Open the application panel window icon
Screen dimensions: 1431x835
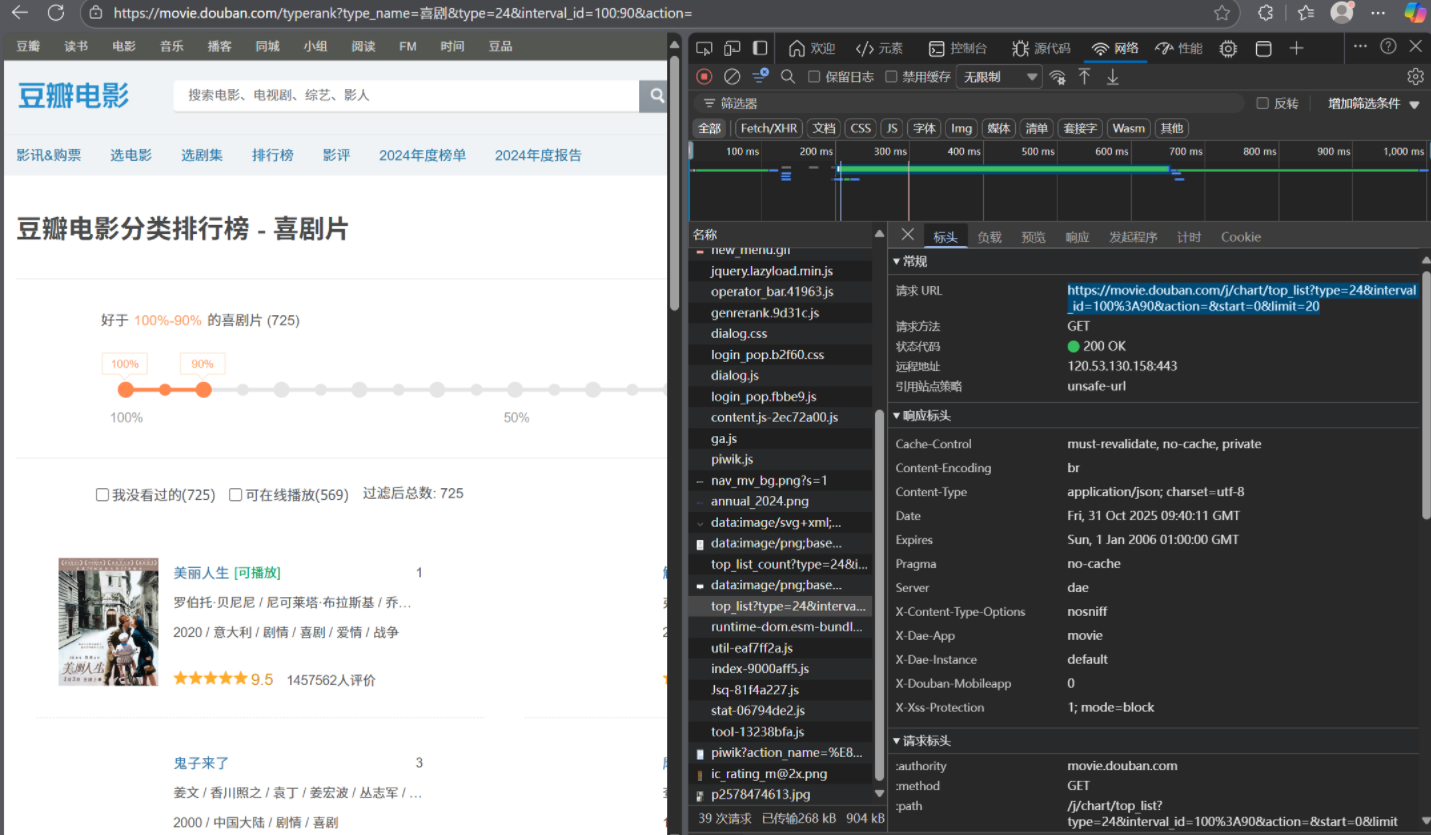pos(1264,48)
